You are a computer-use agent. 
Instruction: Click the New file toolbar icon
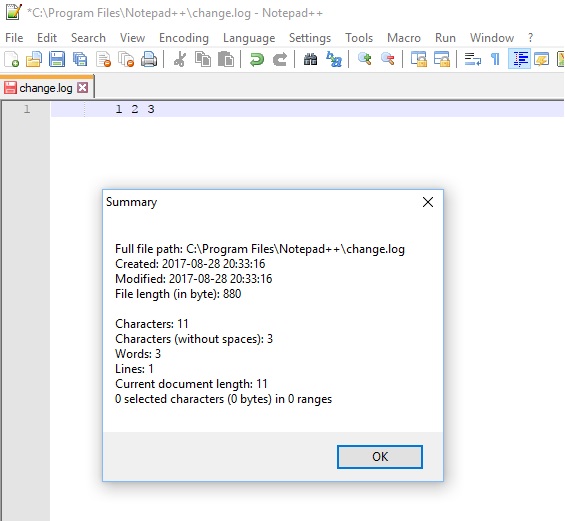click(11, 59)
